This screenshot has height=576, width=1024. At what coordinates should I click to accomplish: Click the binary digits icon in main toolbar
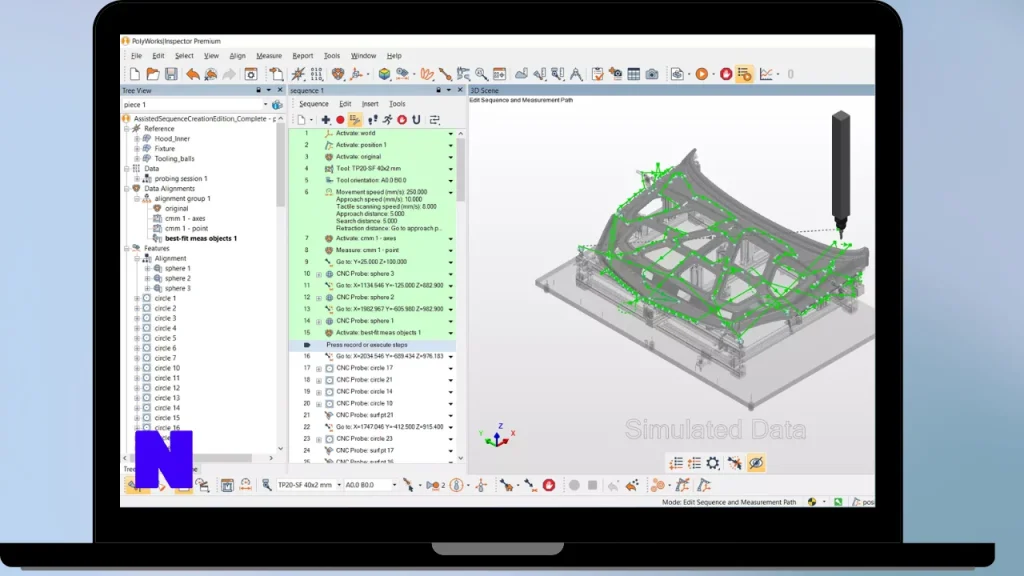tap(317, 74)
